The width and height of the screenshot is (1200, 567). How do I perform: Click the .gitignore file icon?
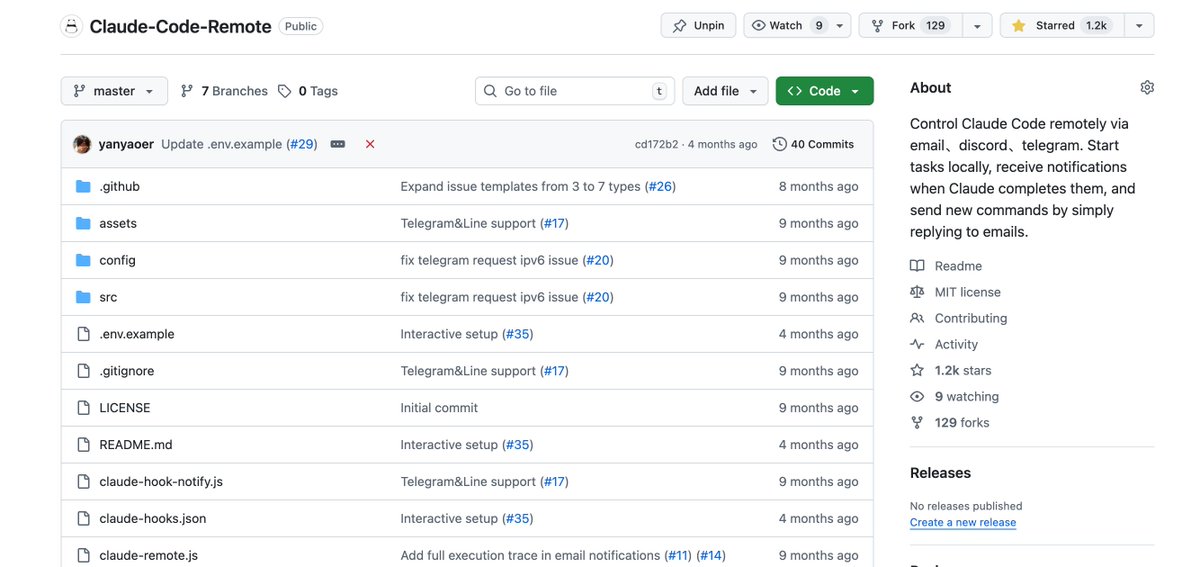pos(84,371)
